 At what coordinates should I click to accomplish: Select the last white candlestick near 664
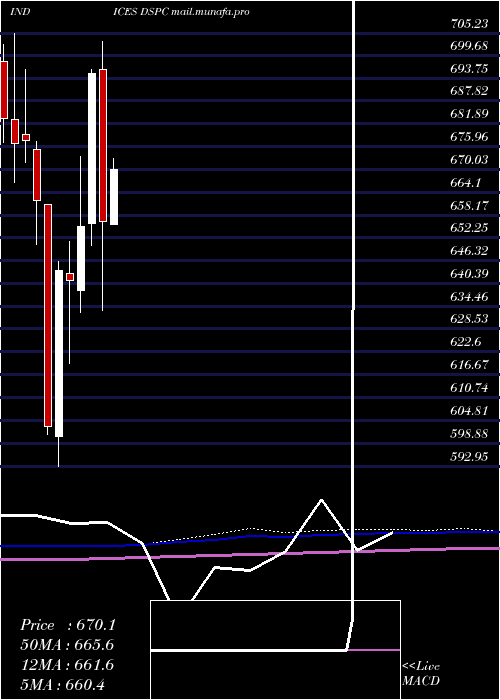point(114,197)
